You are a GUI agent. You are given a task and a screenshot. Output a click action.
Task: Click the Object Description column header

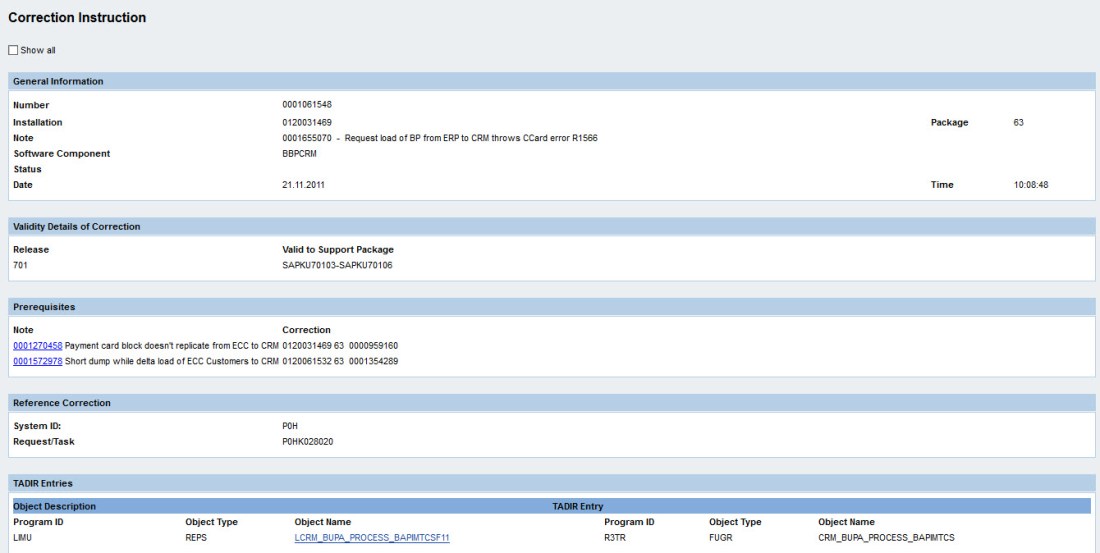click(x=55, y=507)
